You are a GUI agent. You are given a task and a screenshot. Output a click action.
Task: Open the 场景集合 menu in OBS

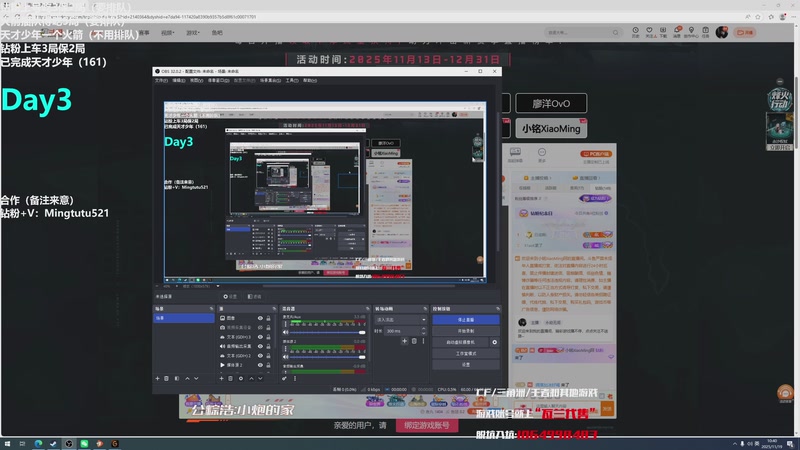(270, 81)
